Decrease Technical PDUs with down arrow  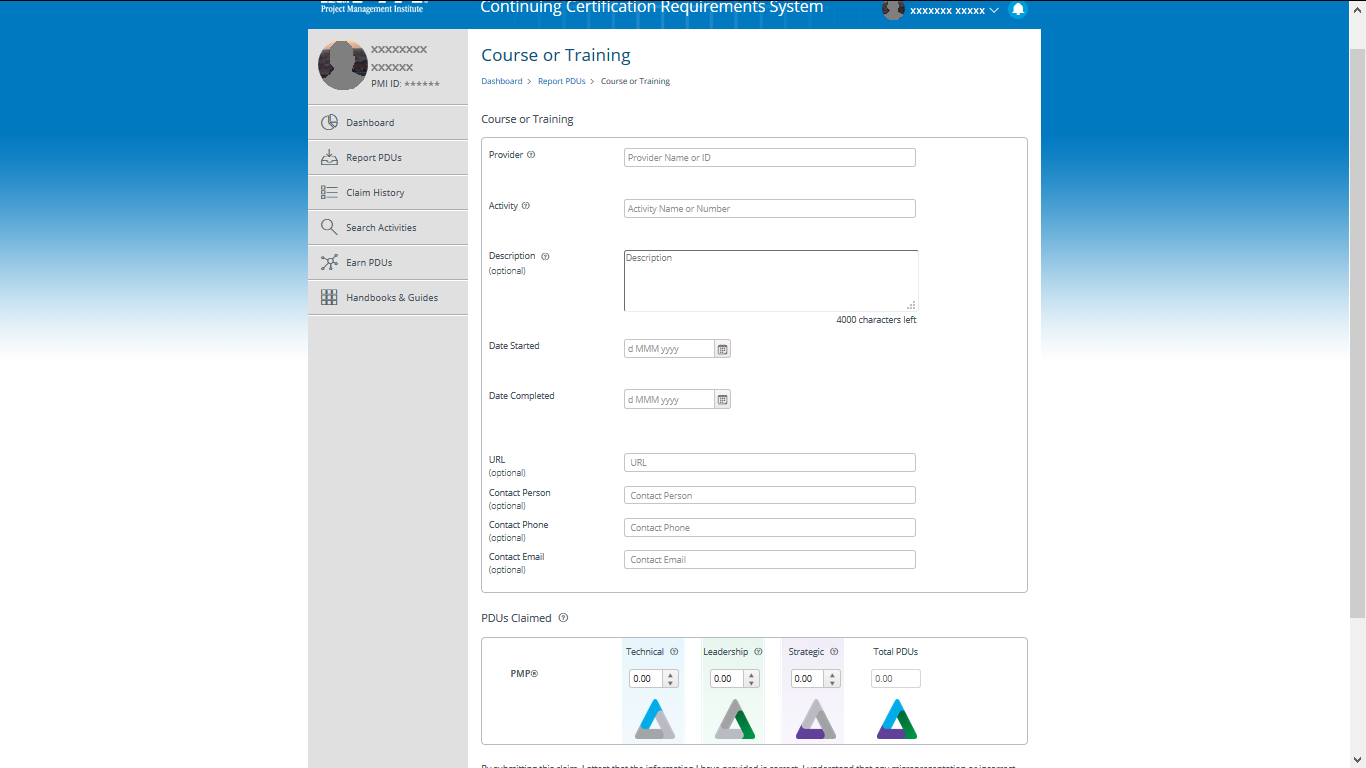click(x=670, y=683)
